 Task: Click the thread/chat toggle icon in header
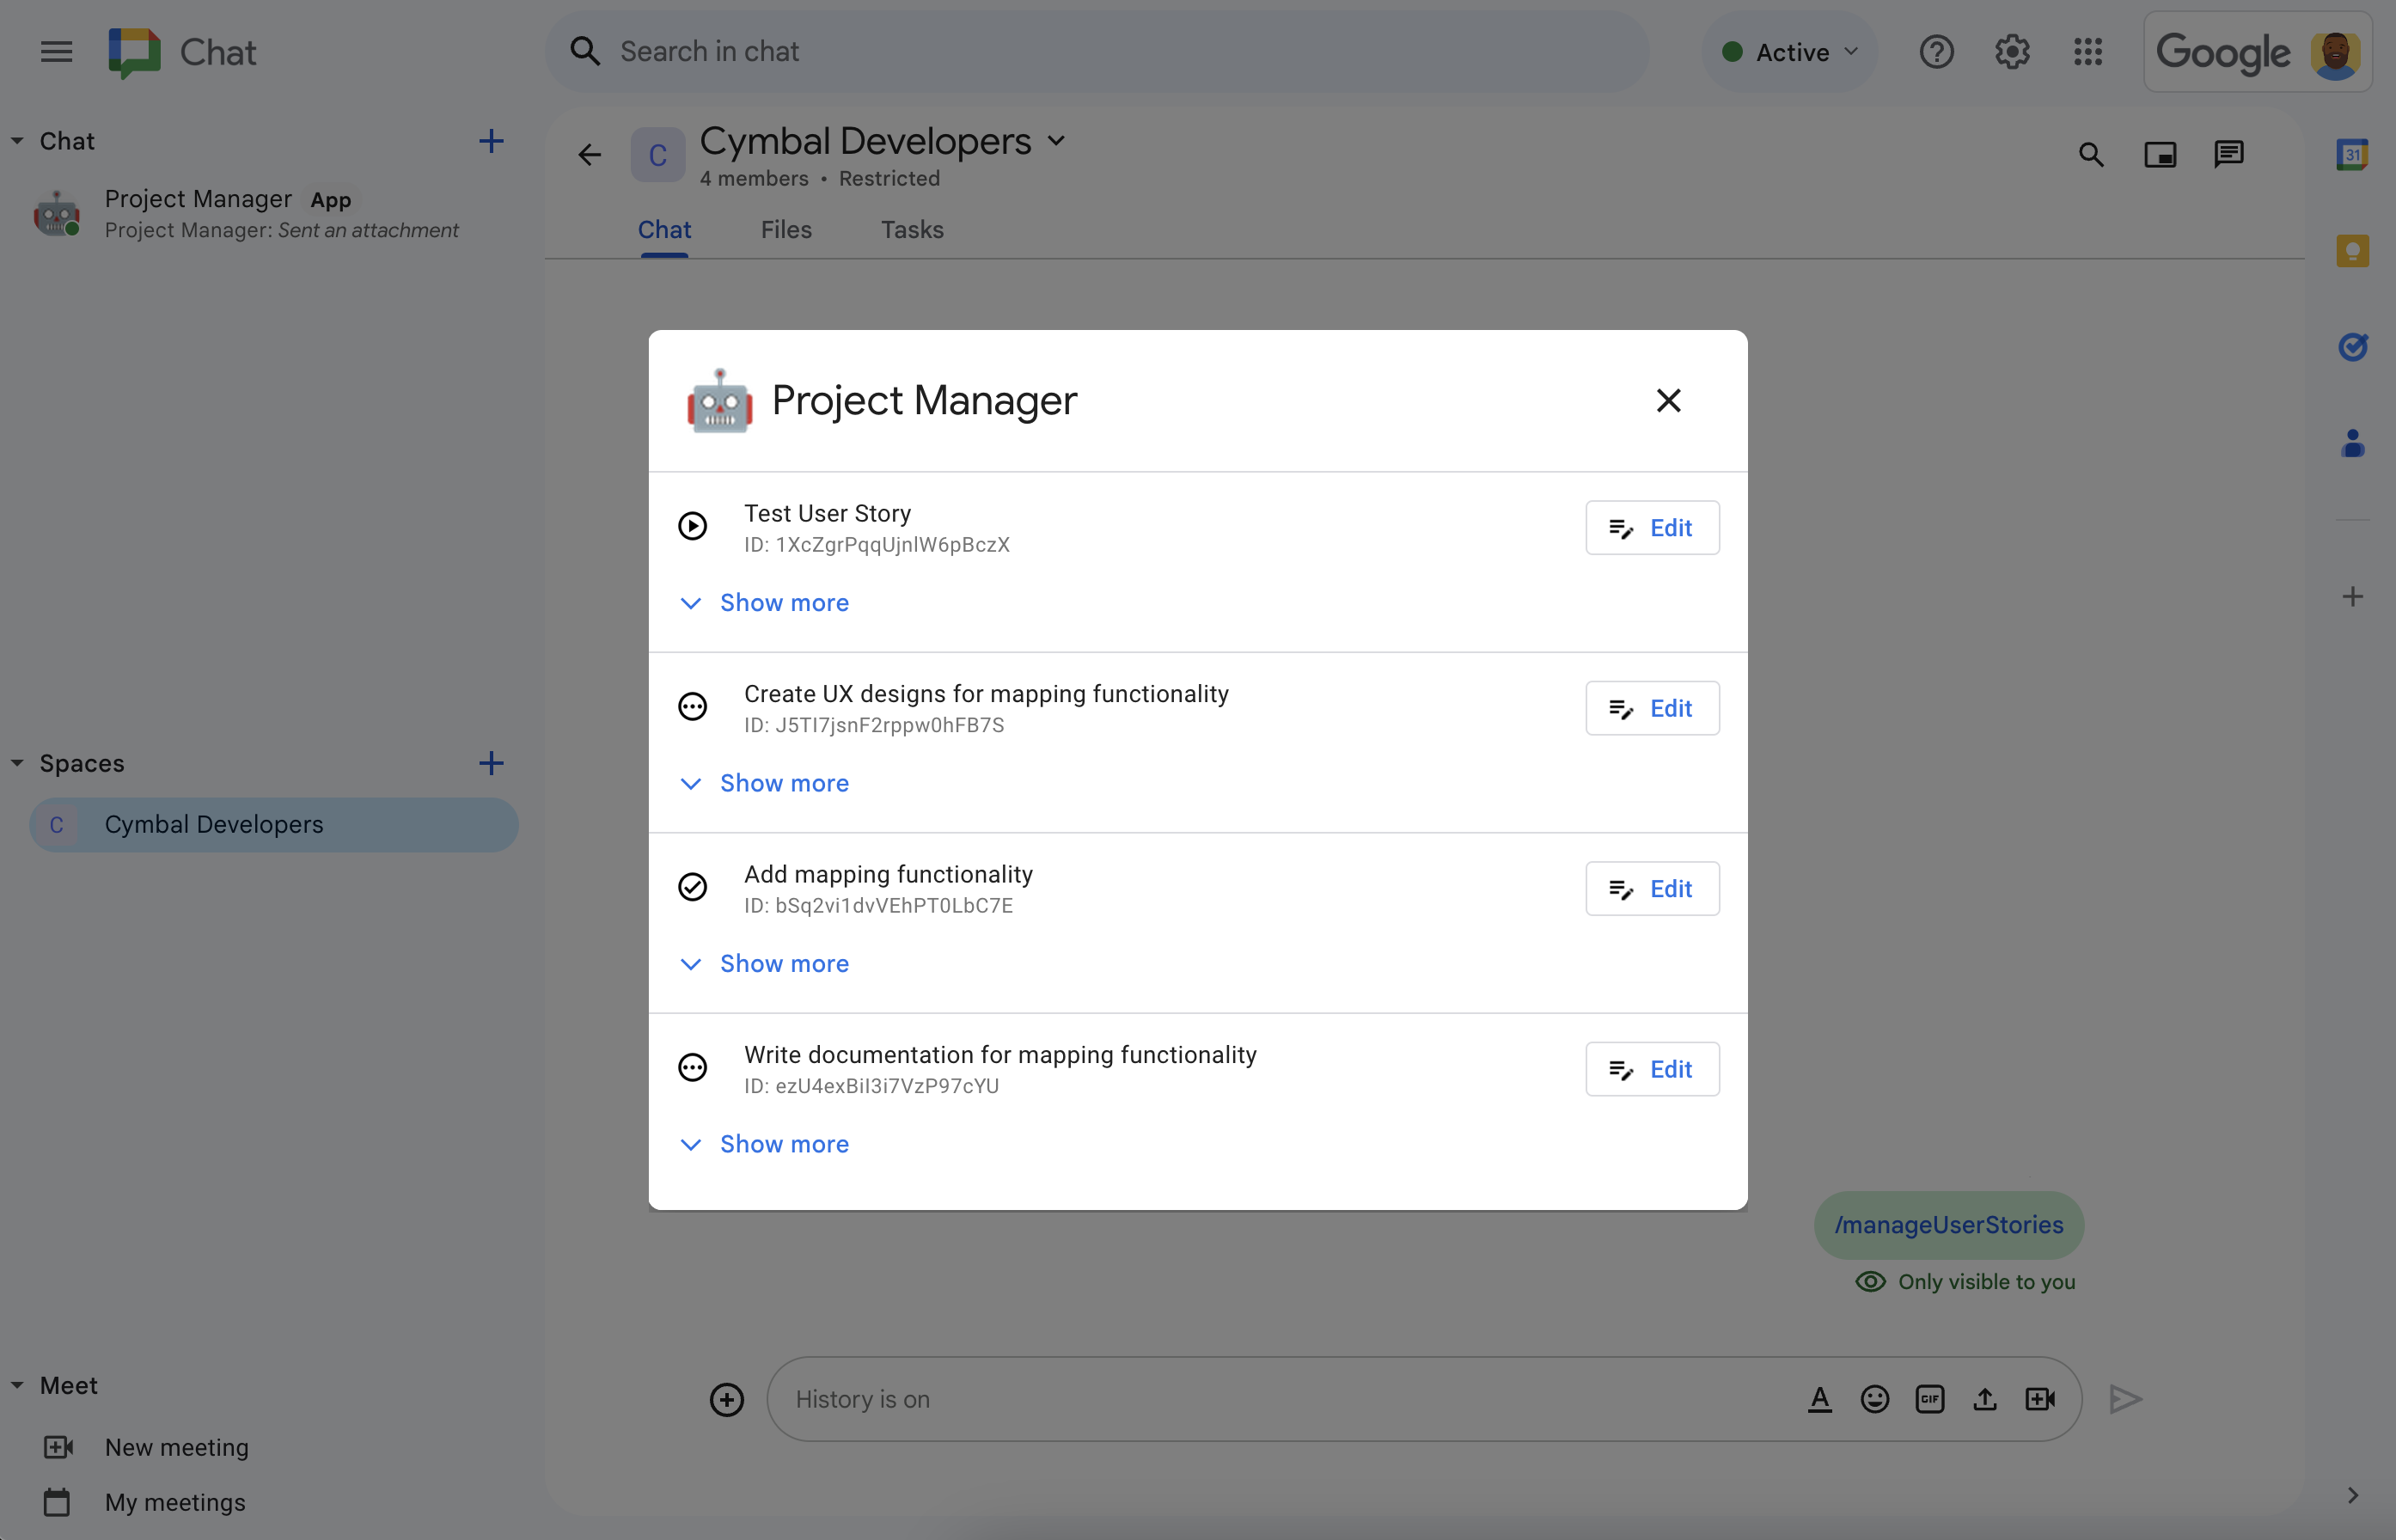click(2228, 154)
